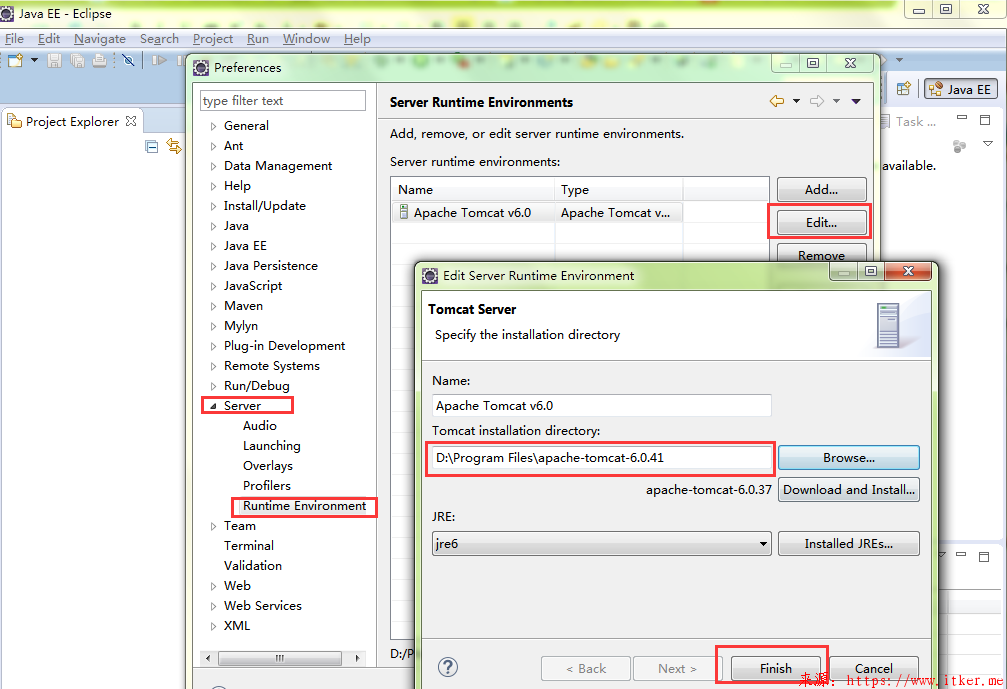Maximize the Task List view
The height and width of the screenshot is (689, 1007).
(x=985, y=119)
